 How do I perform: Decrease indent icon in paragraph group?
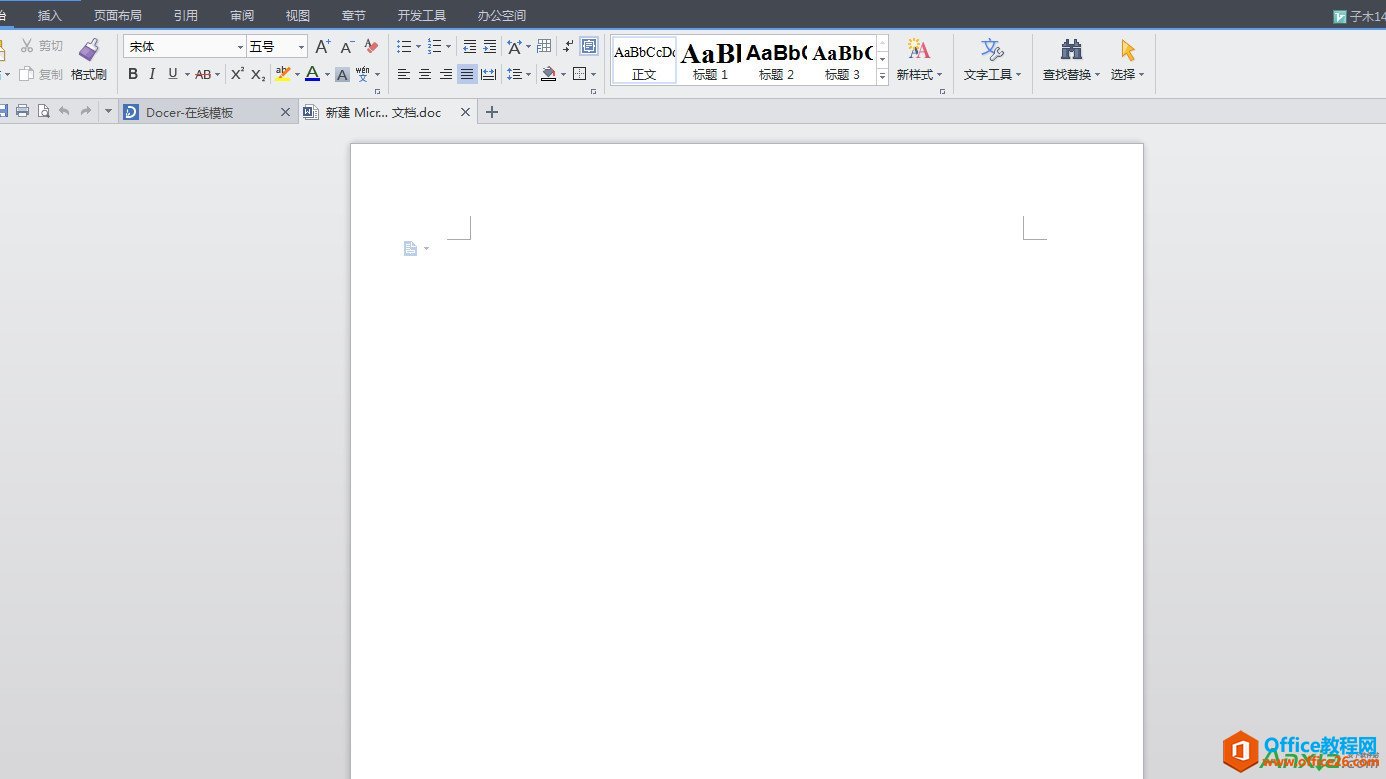tap(469, 46)
